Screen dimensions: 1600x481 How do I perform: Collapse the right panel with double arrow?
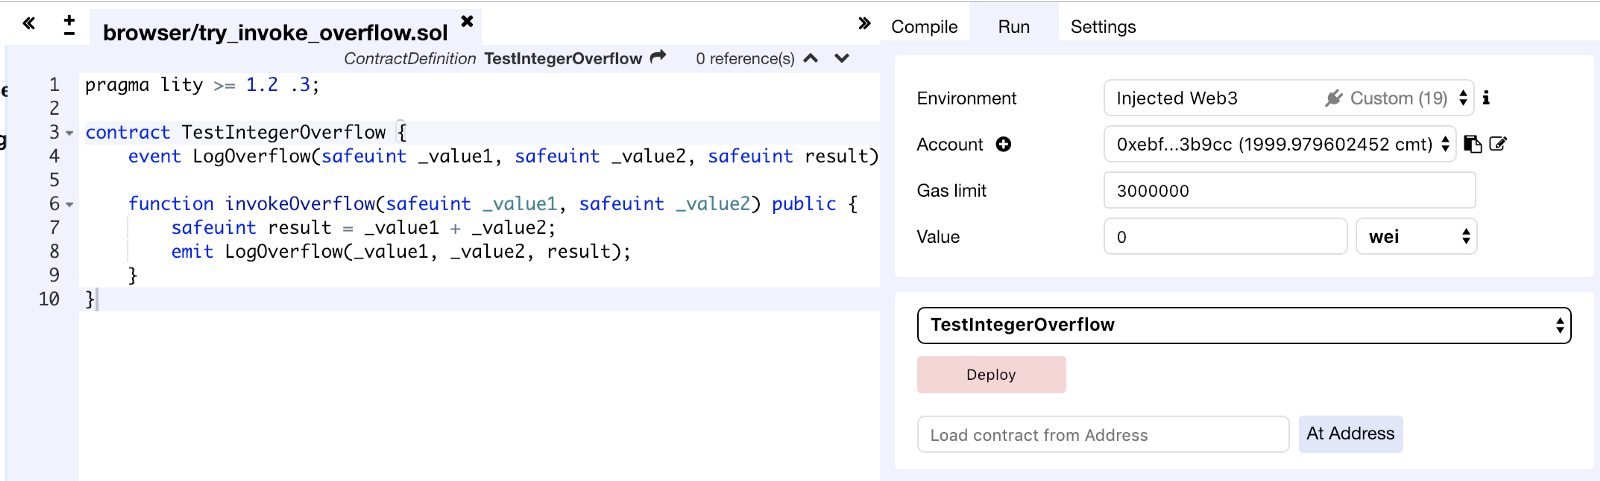(864, 23)
